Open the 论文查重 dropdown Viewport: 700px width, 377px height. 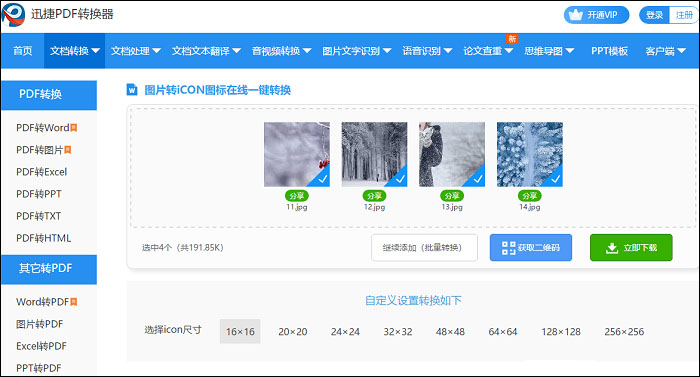point(488,51)
